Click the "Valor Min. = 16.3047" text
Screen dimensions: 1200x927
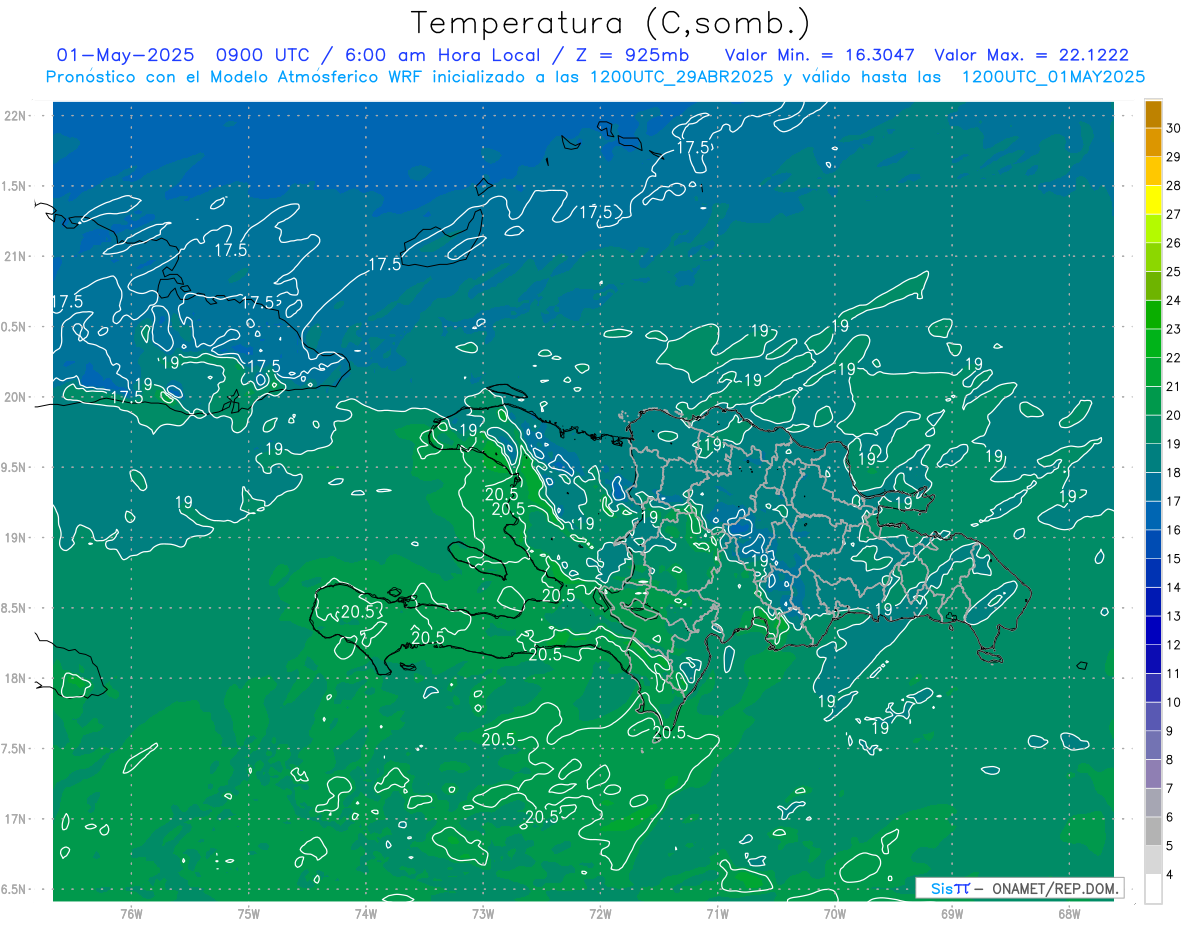point(819,55)
